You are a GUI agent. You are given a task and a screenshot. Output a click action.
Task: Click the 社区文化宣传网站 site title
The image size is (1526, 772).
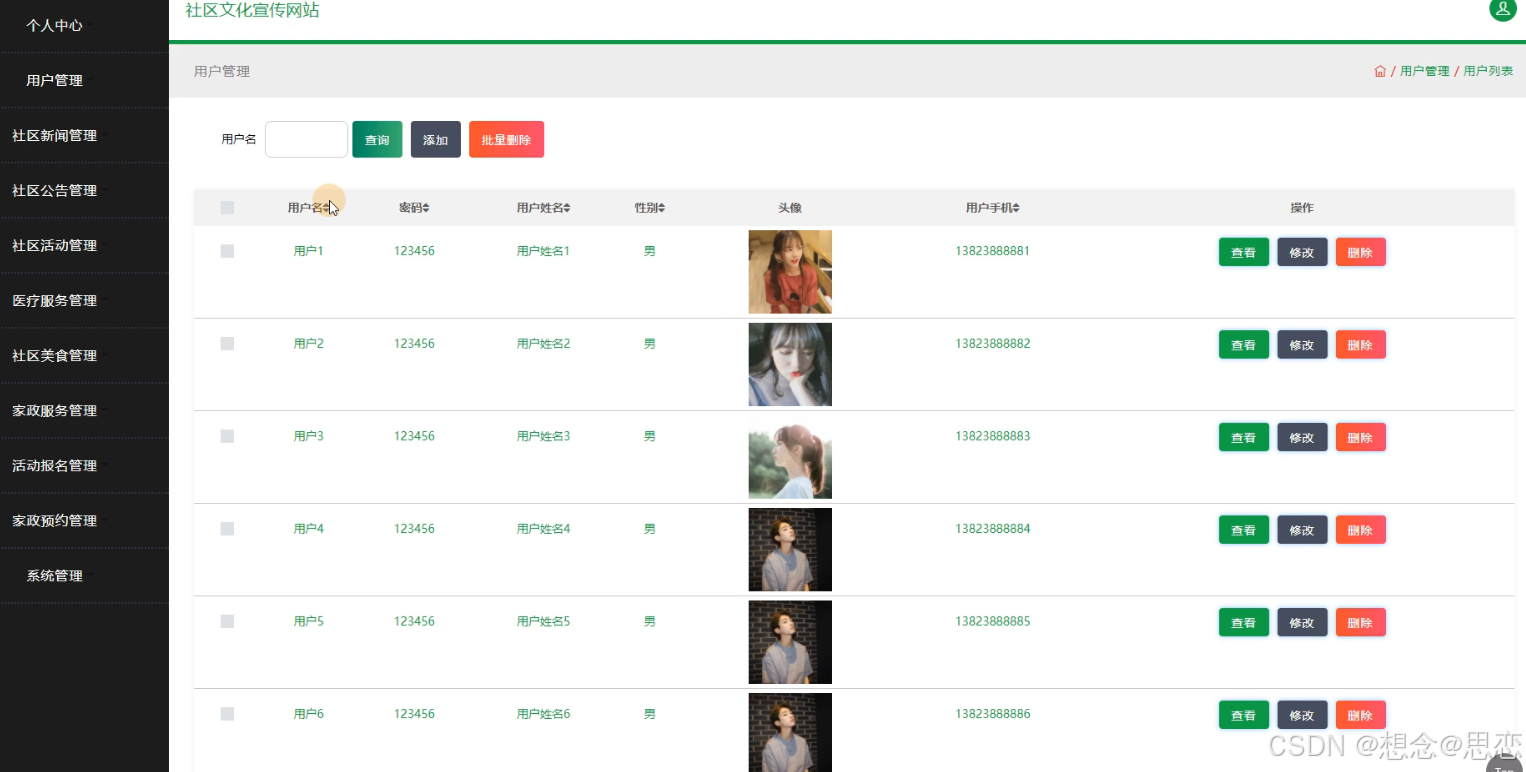point(253,10)
